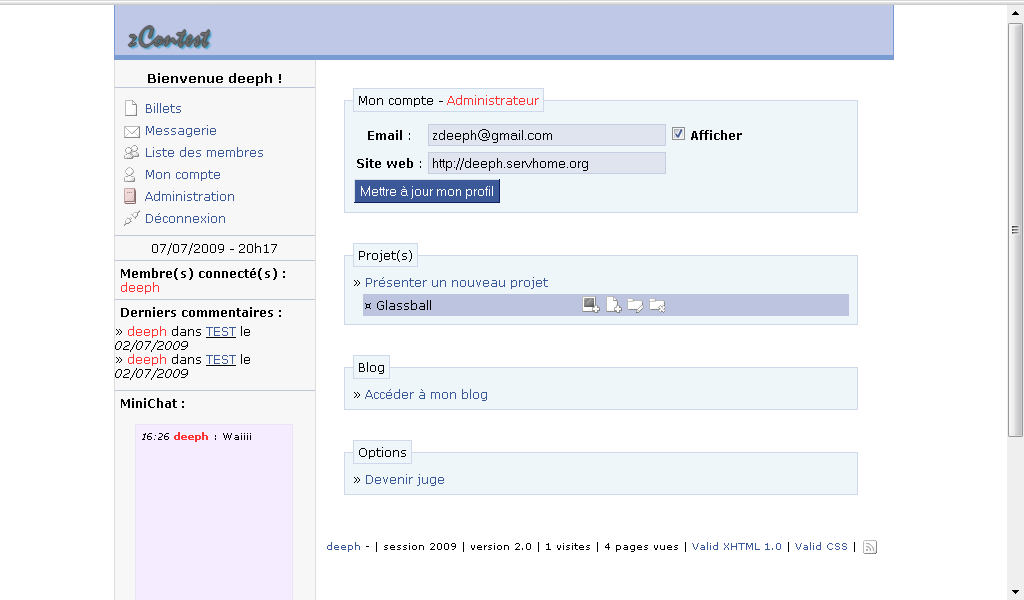Open the Accéder à mon blog link
Image resolution: width=1024 pixels, height=600 pixels.
click(426, 394)
